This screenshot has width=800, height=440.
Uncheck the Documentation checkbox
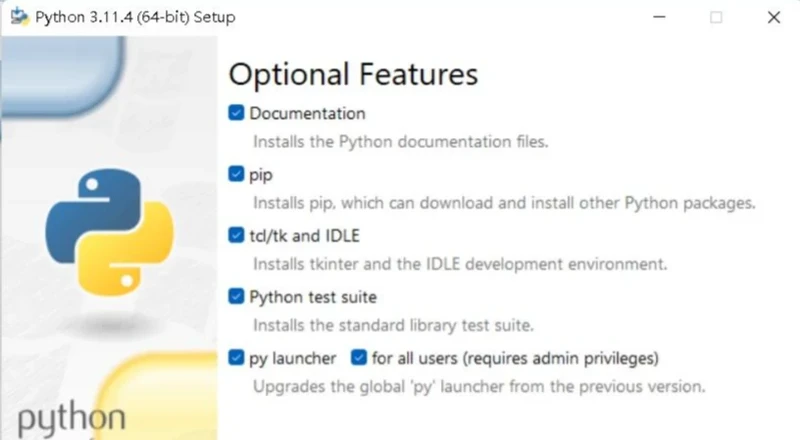point(236,113)
